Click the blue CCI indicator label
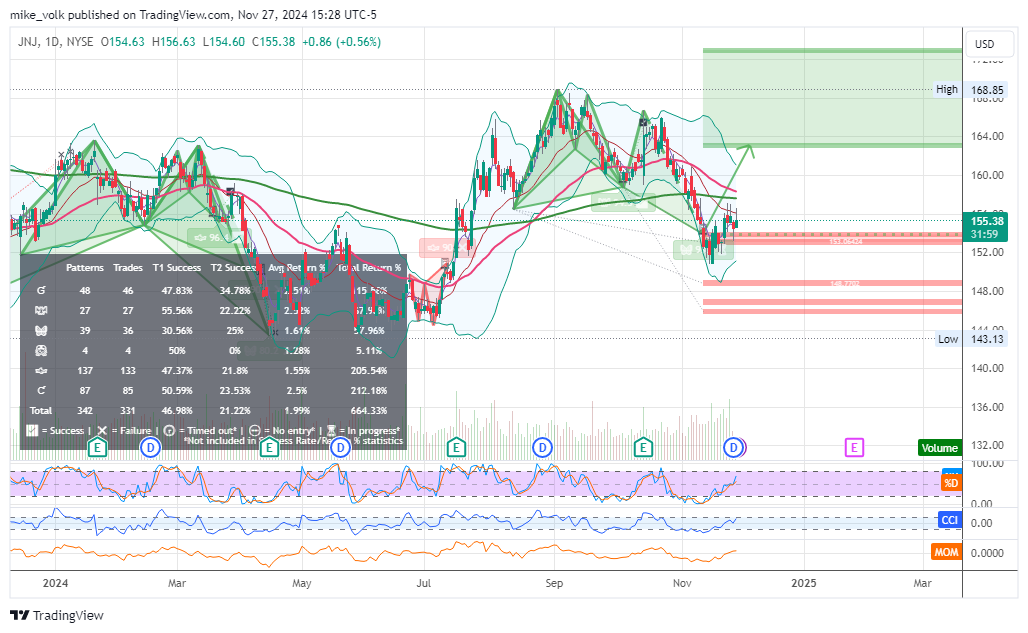The width and height of the screenshot is (1028, 633). [x=949, y=520]
